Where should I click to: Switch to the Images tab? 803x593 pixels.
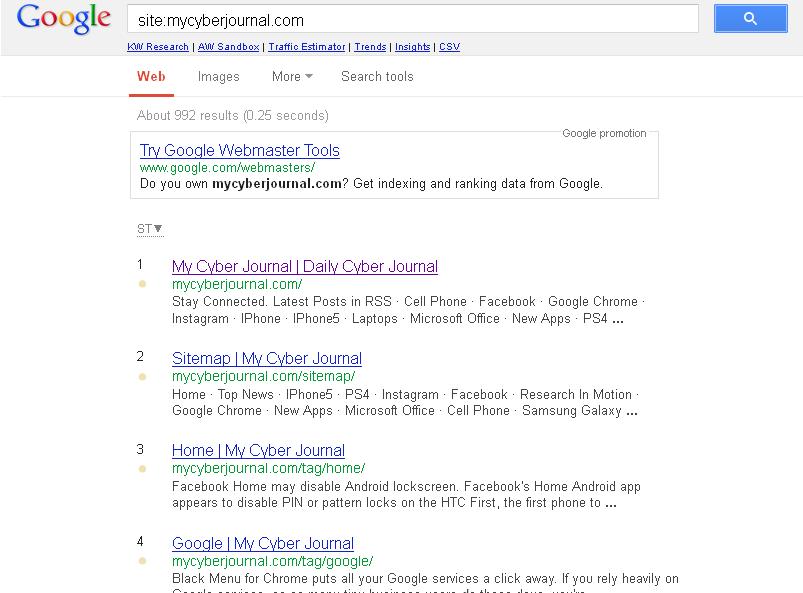218,76
